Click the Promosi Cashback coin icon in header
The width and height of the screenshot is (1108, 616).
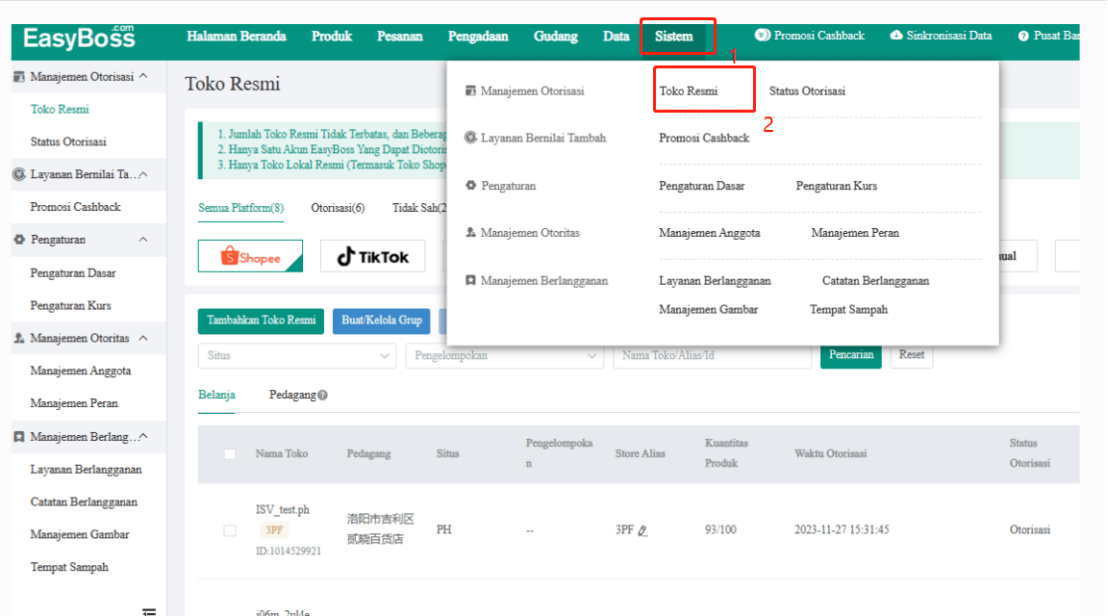pos(762,35)
